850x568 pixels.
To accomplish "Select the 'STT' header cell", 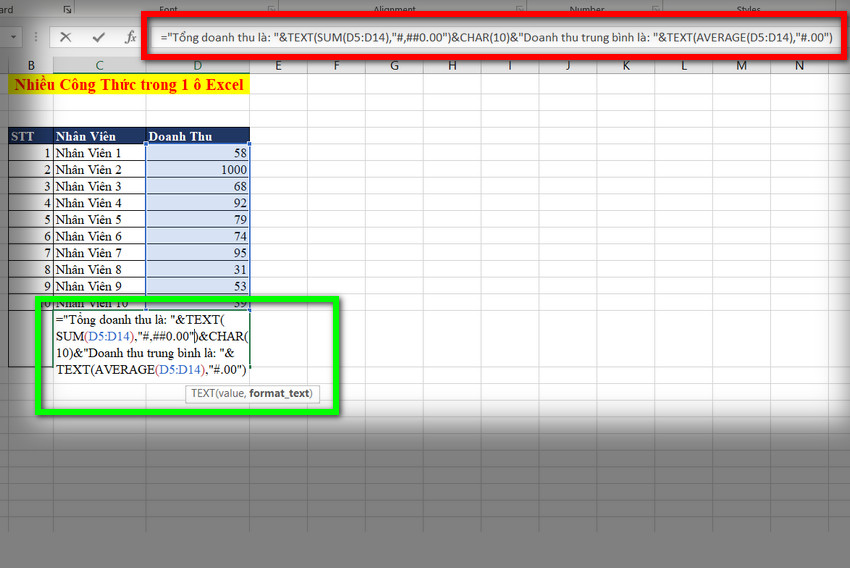I will (31, 136).
